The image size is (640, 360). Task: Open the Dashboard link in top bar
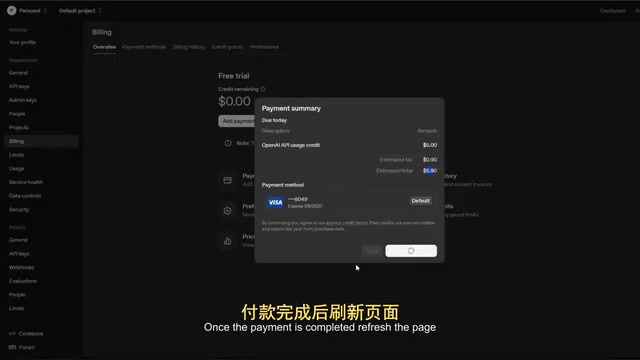coord(613,11)
